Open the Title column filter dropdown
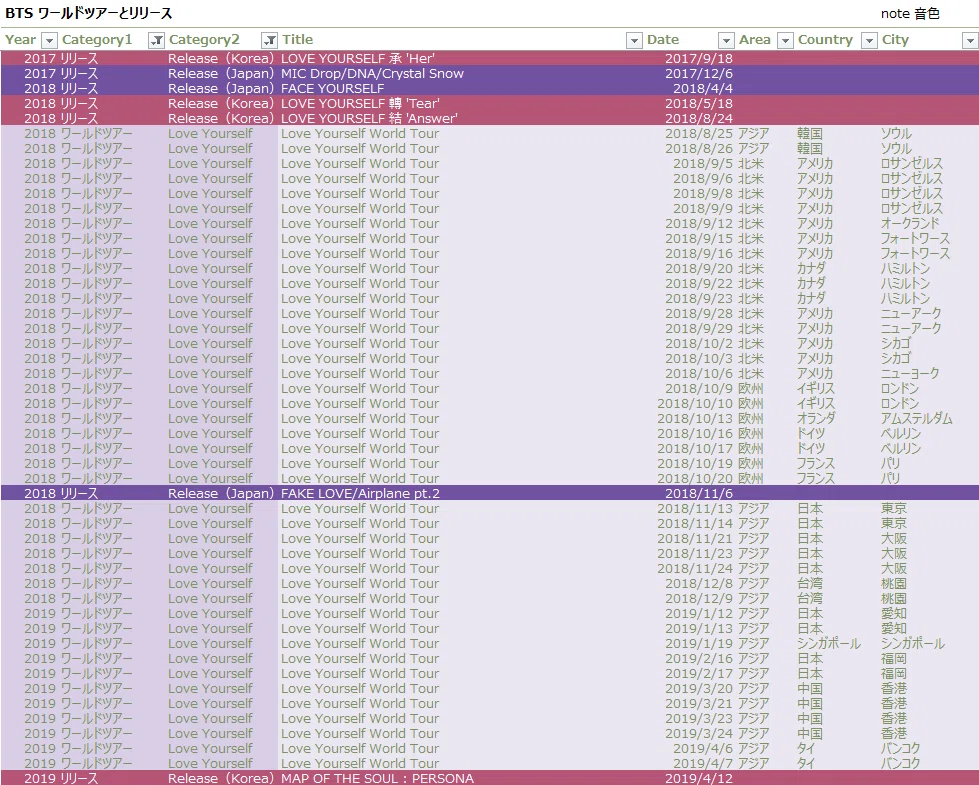 [634, 41]
